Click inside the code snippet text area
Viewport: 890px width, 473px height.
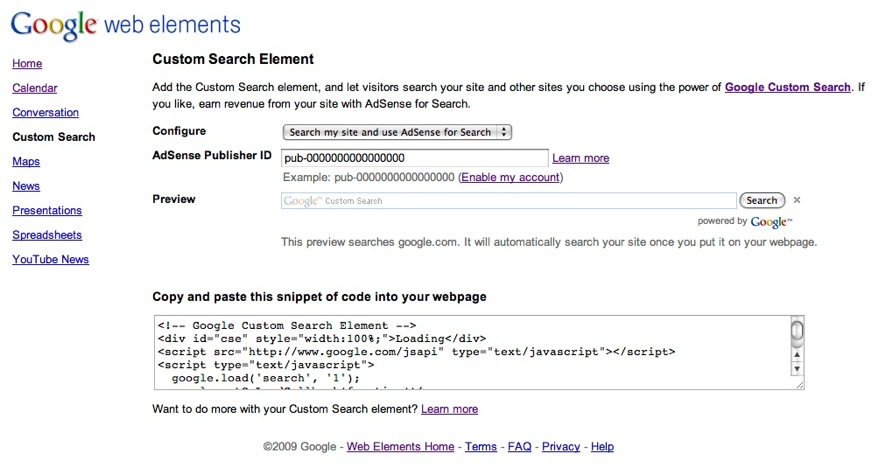pos(470,352)
